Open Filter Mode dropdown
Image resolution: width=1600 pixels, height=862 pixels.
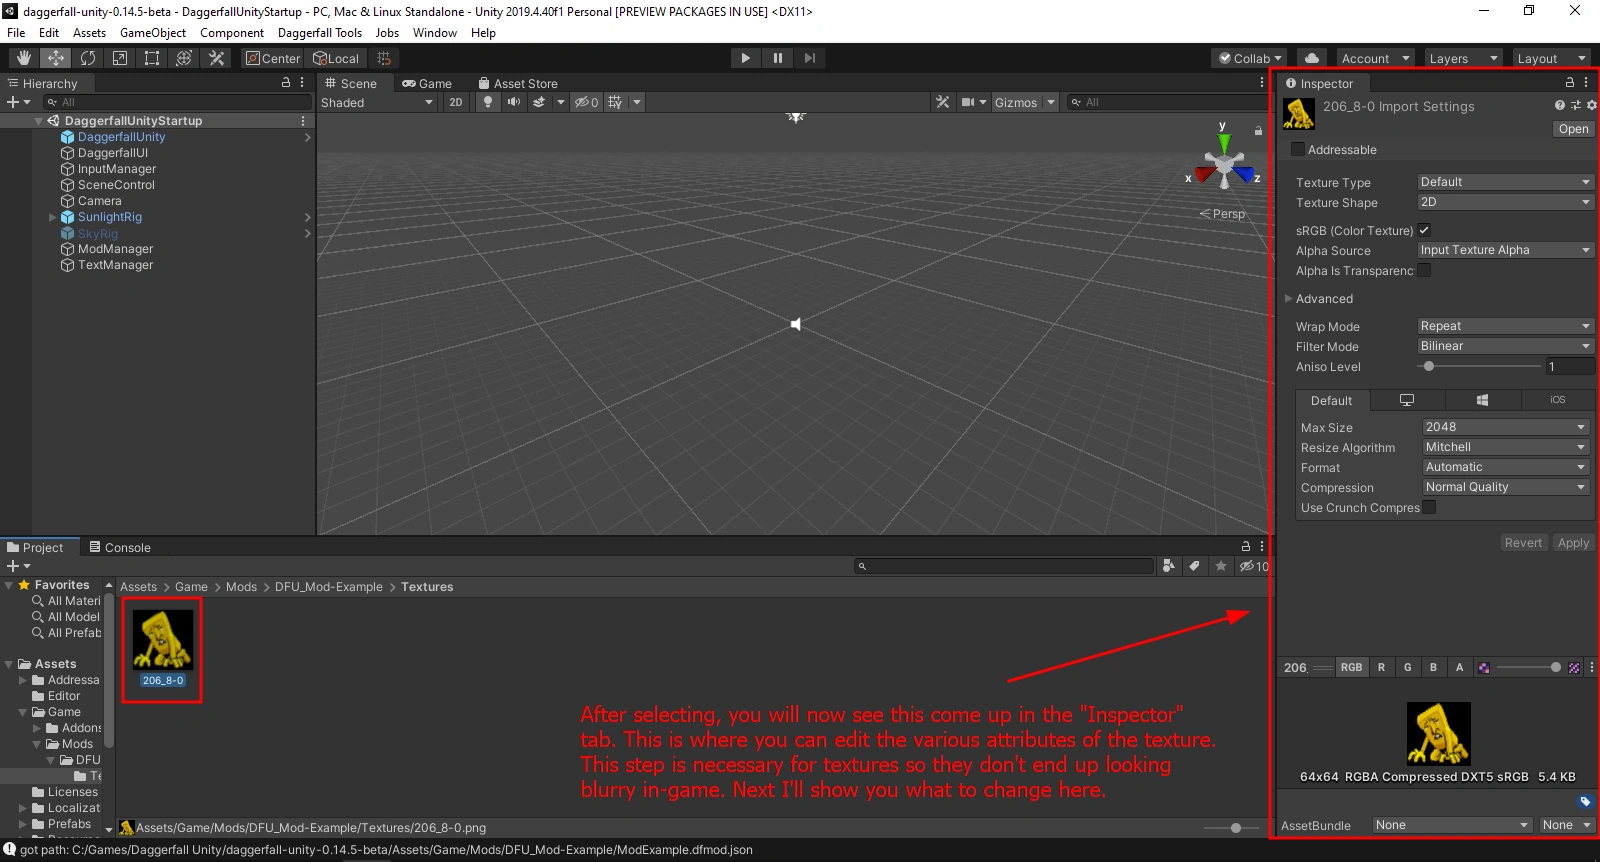(1505, 346)
